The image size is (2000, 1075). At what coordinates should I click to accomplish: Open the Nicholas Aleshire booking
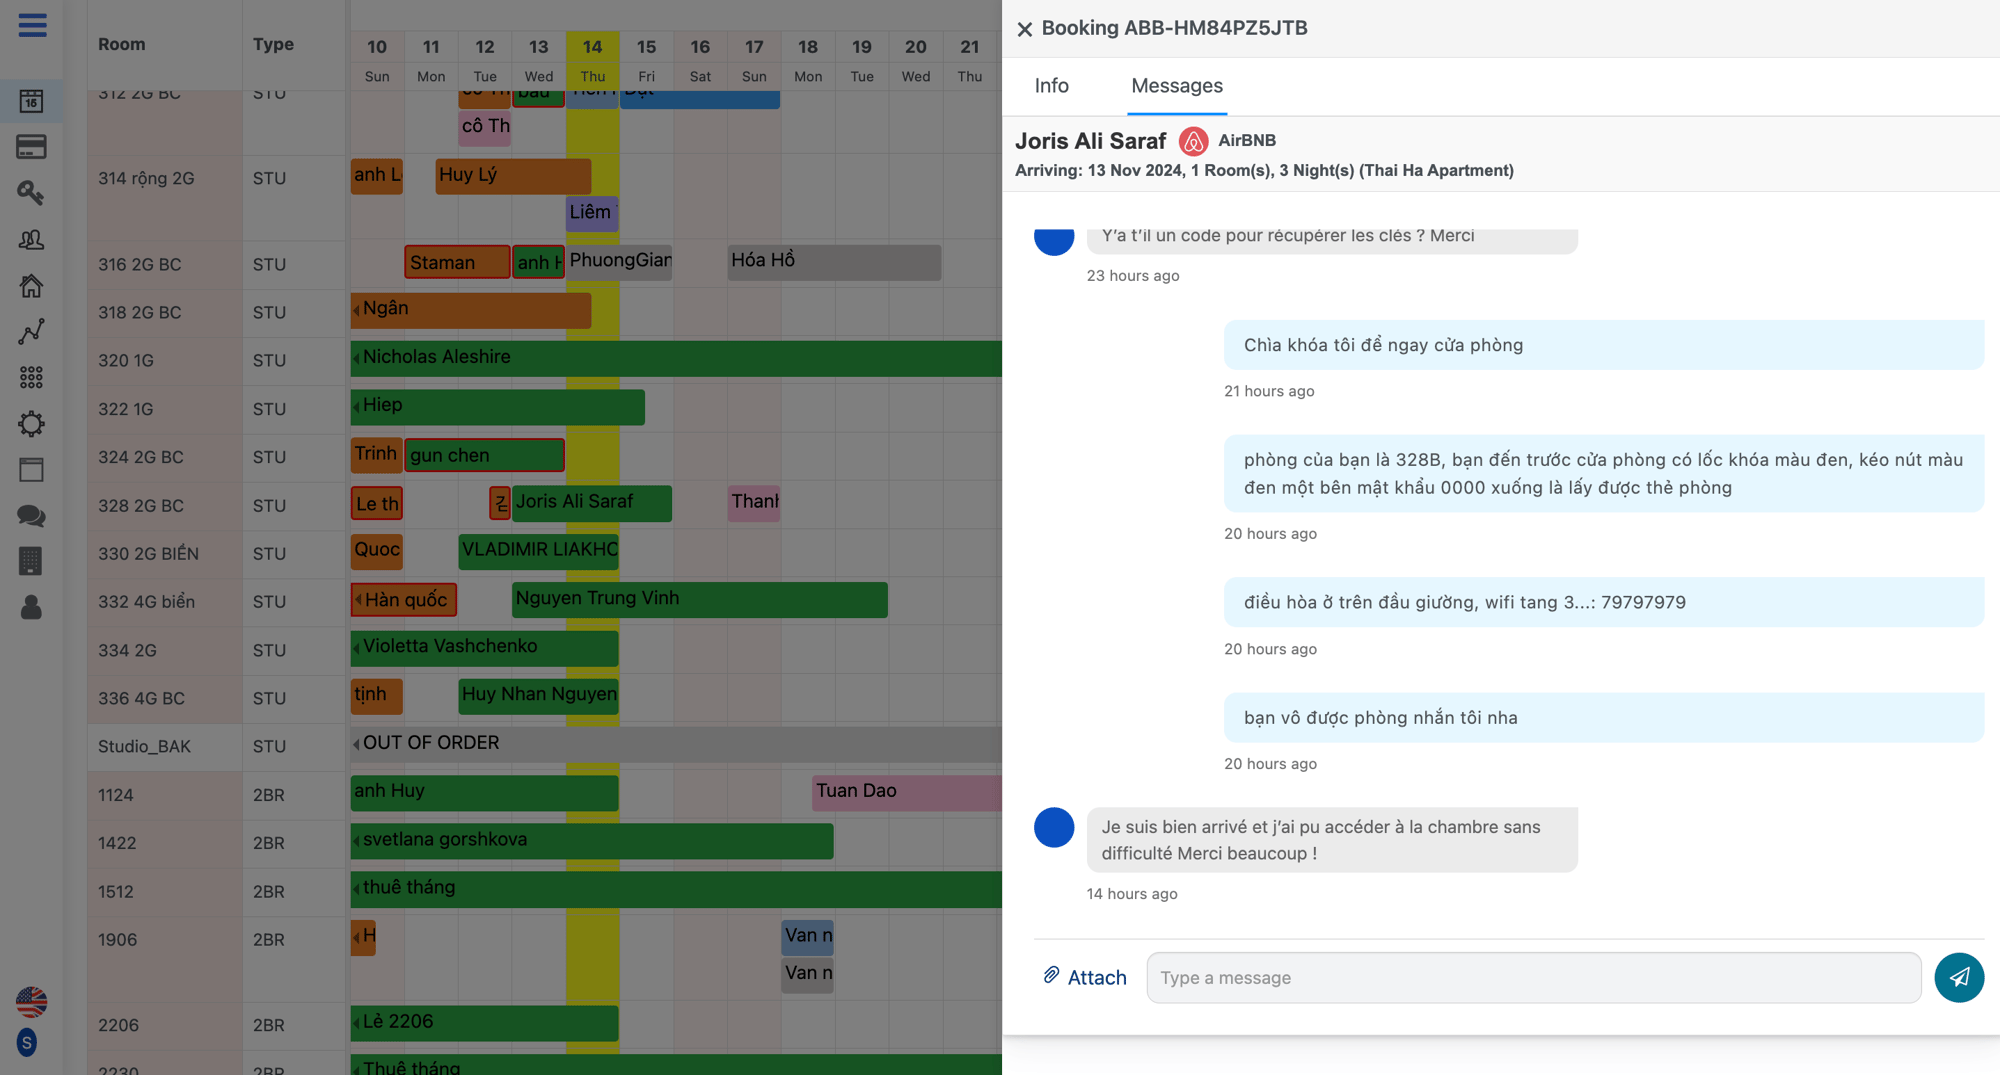(676, 359)
